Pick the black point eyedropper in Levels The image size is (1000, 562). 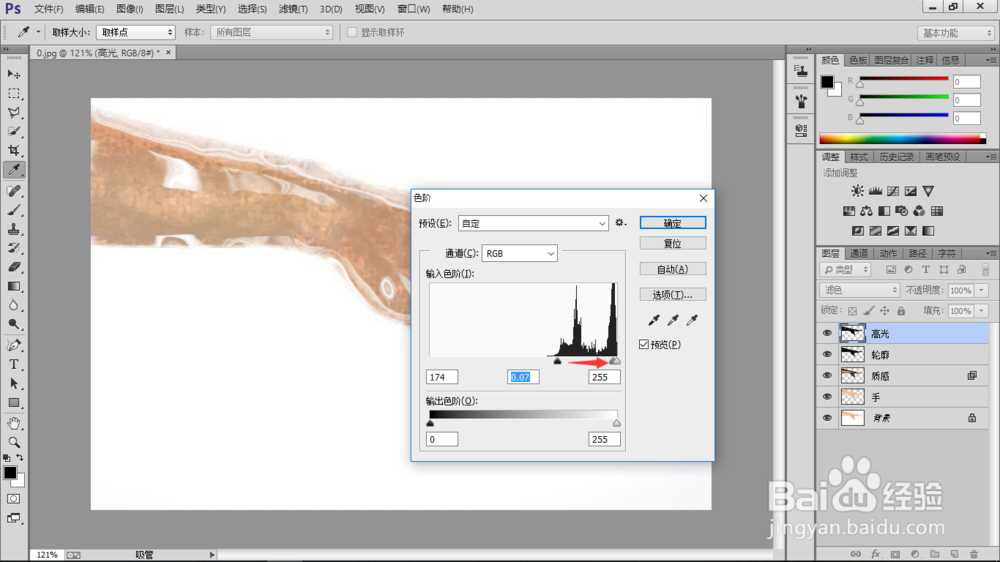(654, 320)
